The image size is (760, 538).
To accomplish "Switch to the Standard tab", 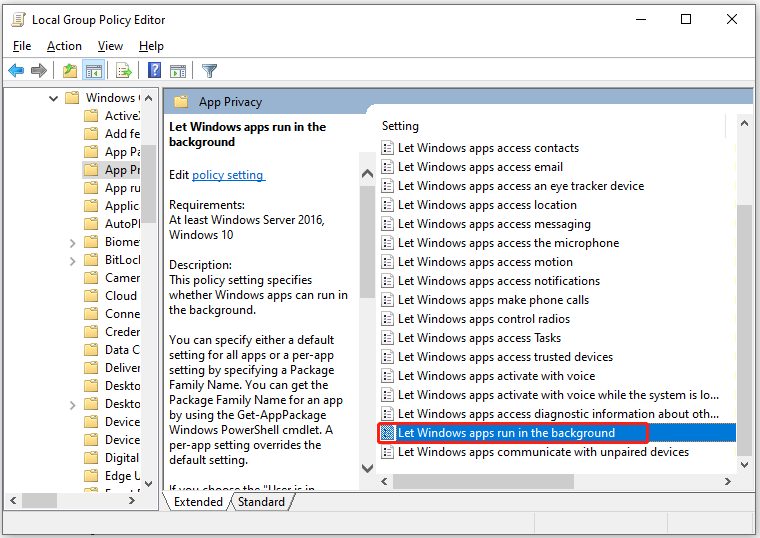I will pos(261,502).
